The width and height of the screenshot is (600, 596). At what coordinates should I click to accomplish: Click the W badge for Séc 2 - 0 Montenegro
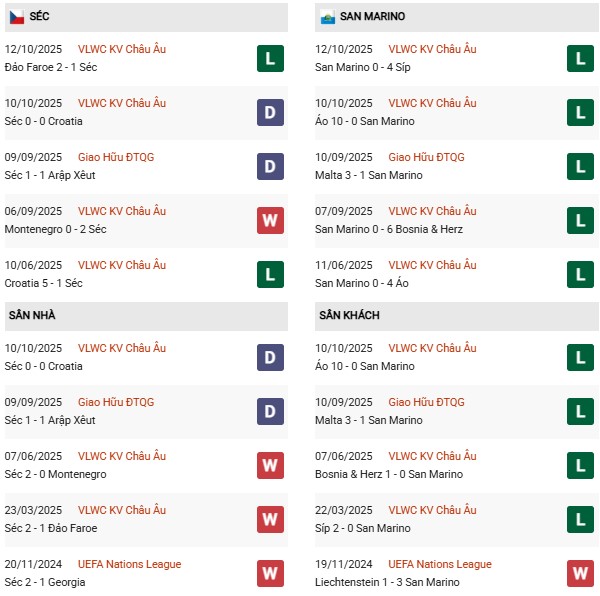pyautogui.click(x=269, y=465)
